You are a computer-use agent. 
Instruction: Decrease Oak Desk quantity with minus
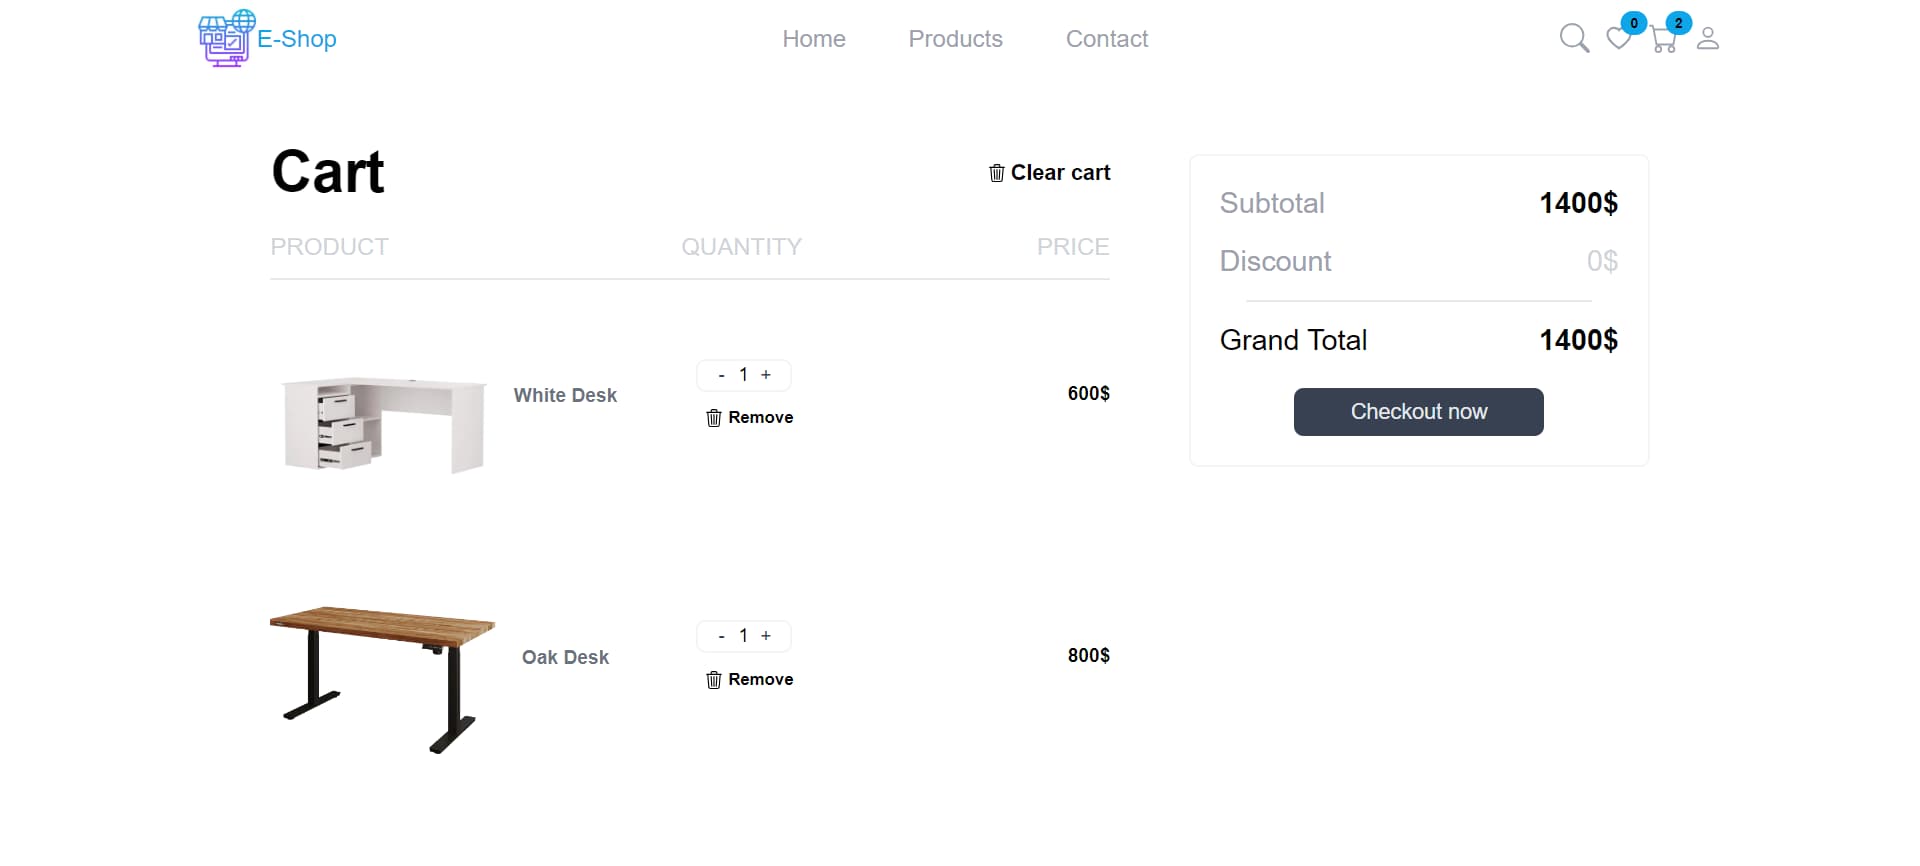click(721, 636)
